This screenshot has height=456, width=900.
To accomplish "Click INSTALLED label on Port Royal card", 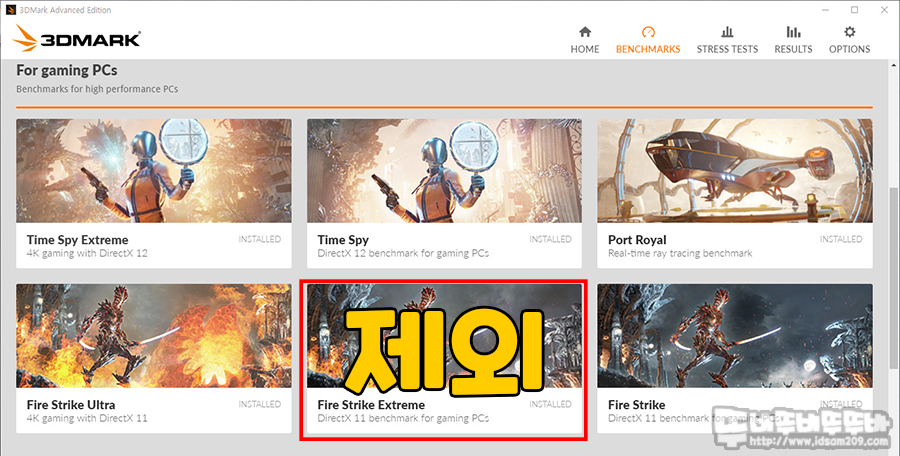I will point(841,239).
